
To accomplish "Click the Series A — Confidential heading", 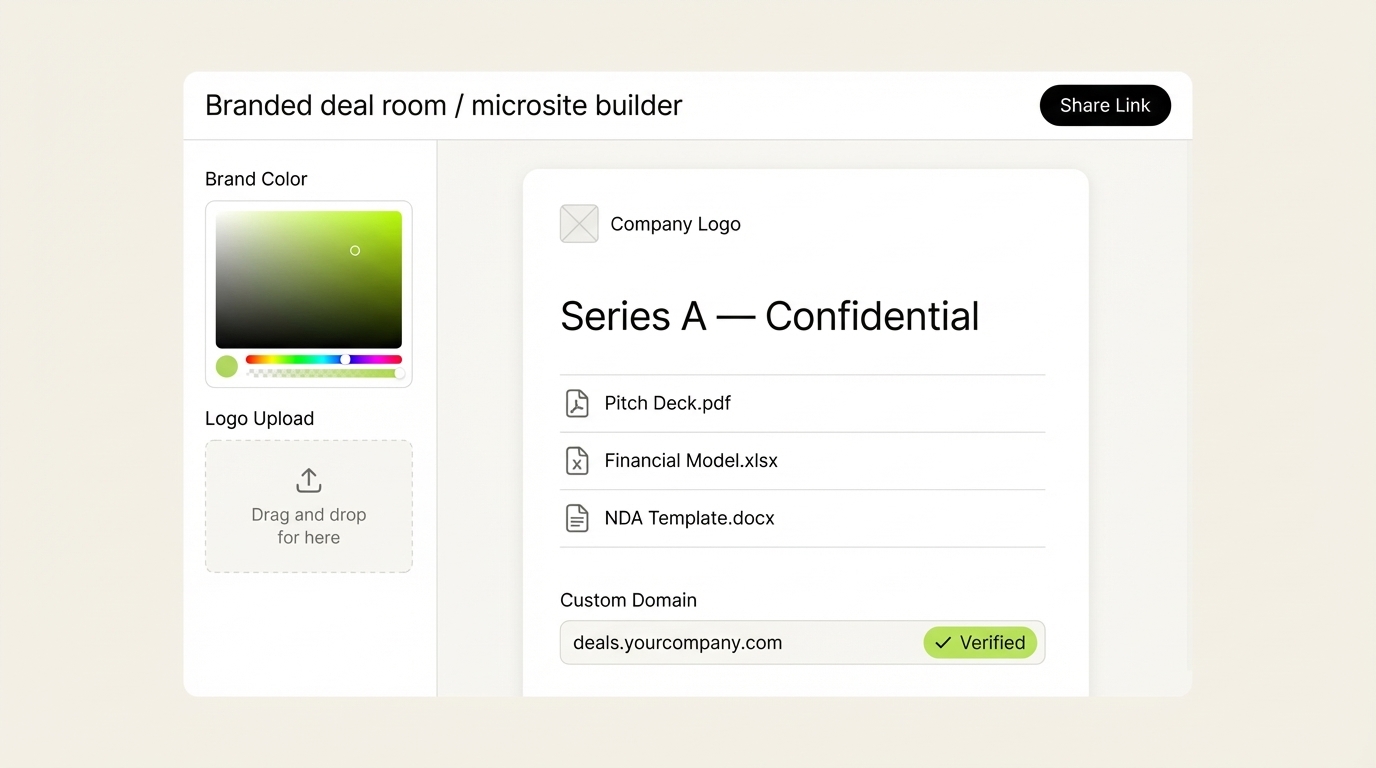I will tap(769, 315).
